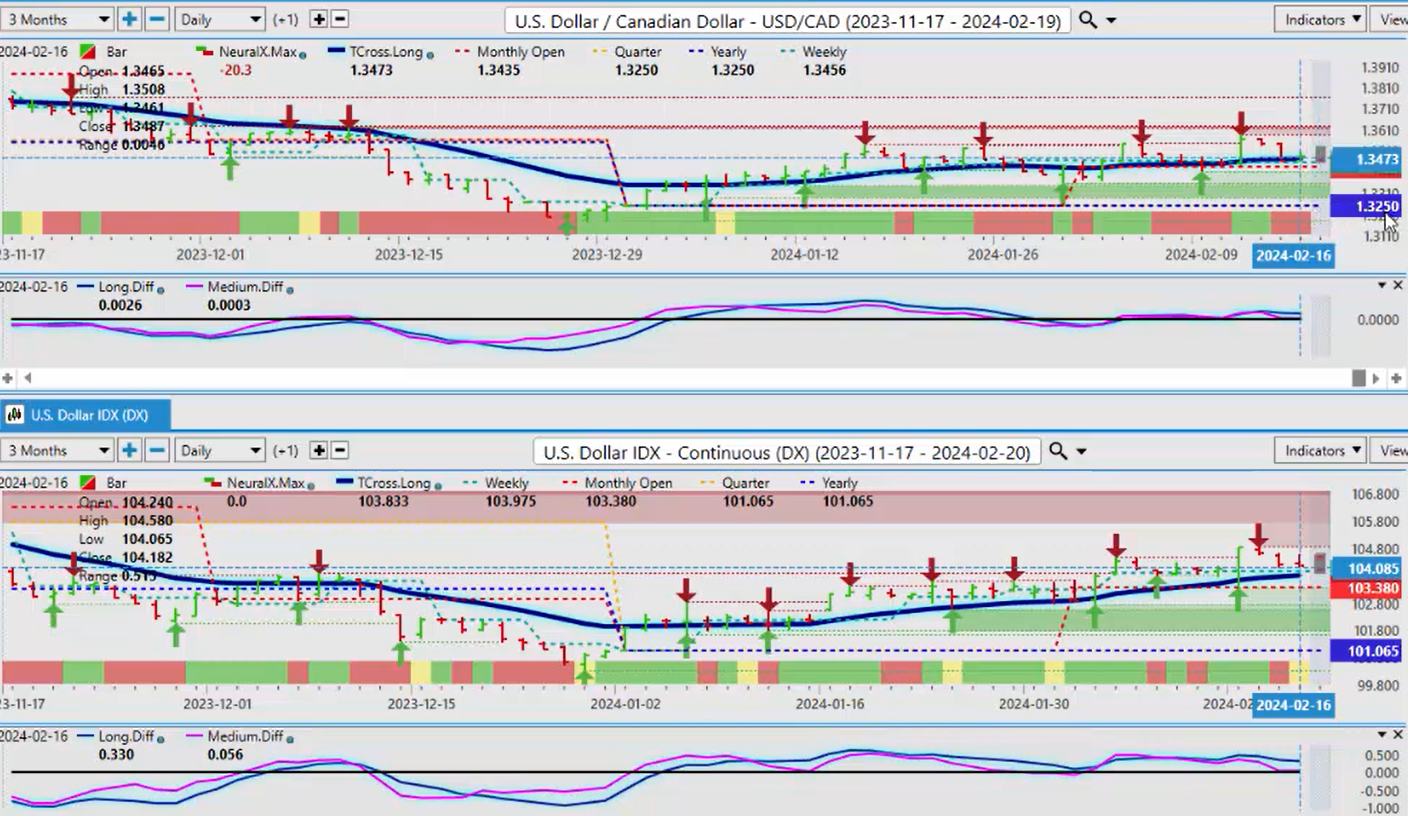Image resolution: width=1408 pixels, height=816 pixels.
Task: Click highlighted 2024-02-16 date on DX axis
Action: (1293, 705)
